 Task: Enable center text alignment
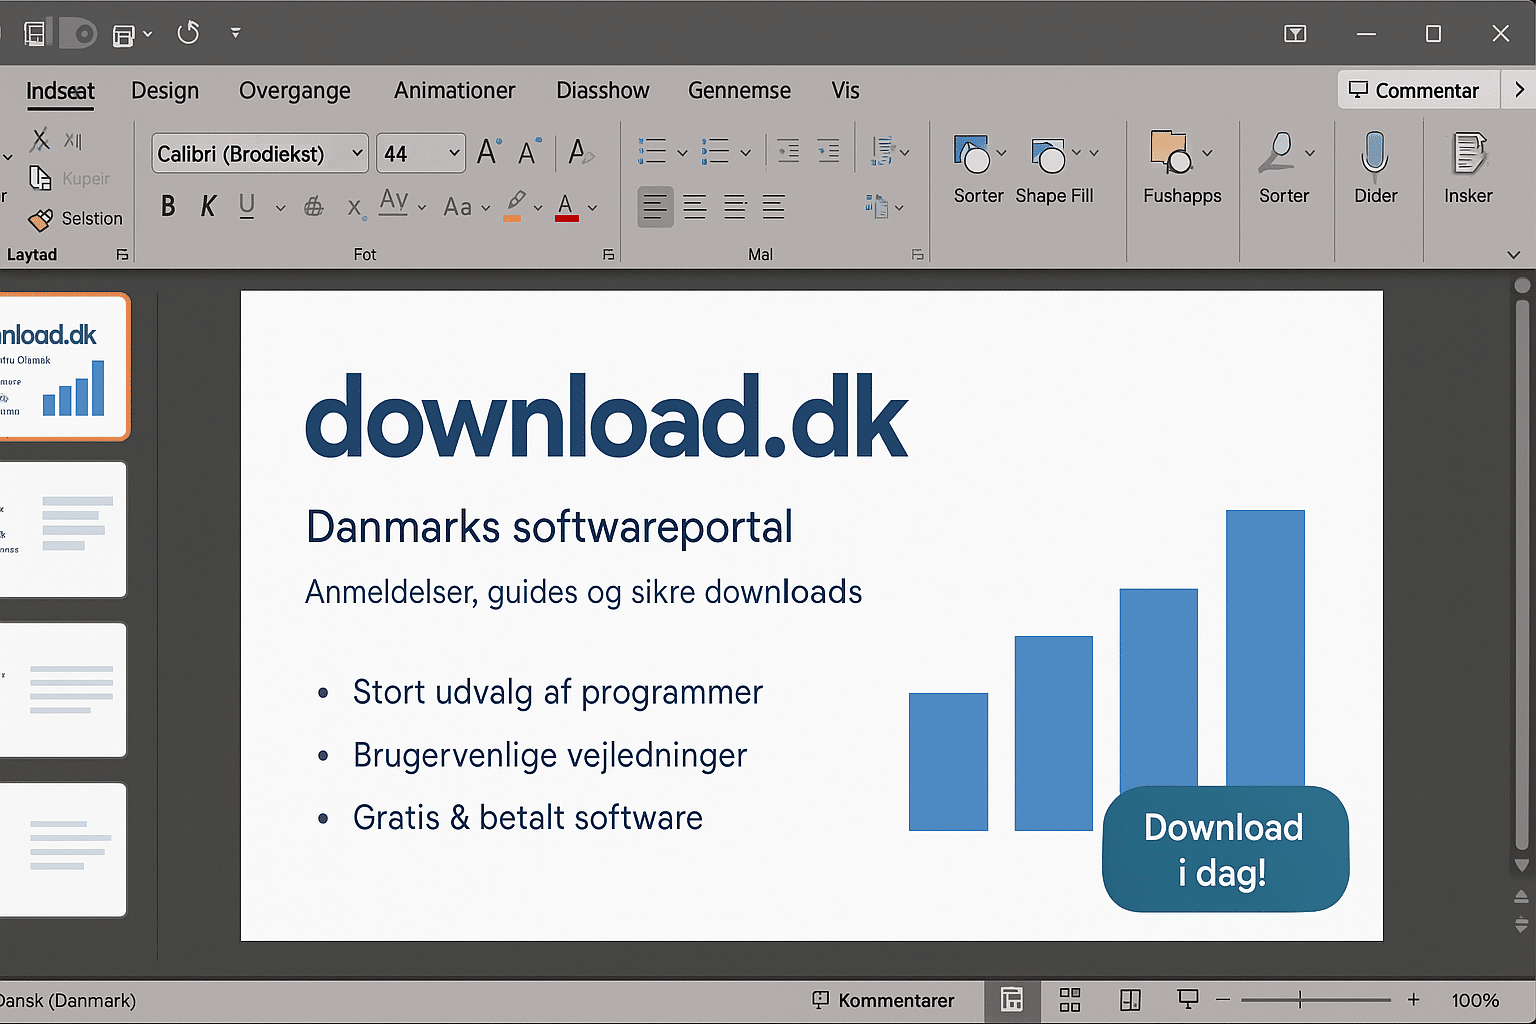tap(695, 207)
